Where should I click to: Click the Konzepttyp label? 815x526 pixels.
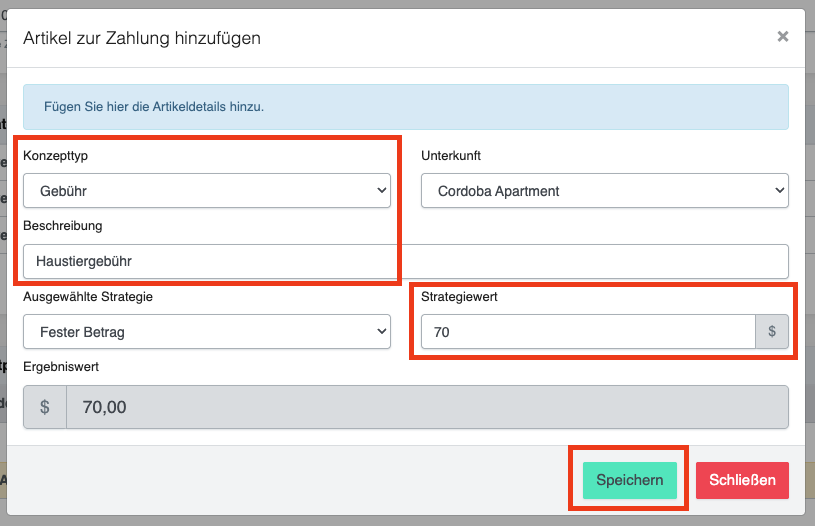pos(62,156)
